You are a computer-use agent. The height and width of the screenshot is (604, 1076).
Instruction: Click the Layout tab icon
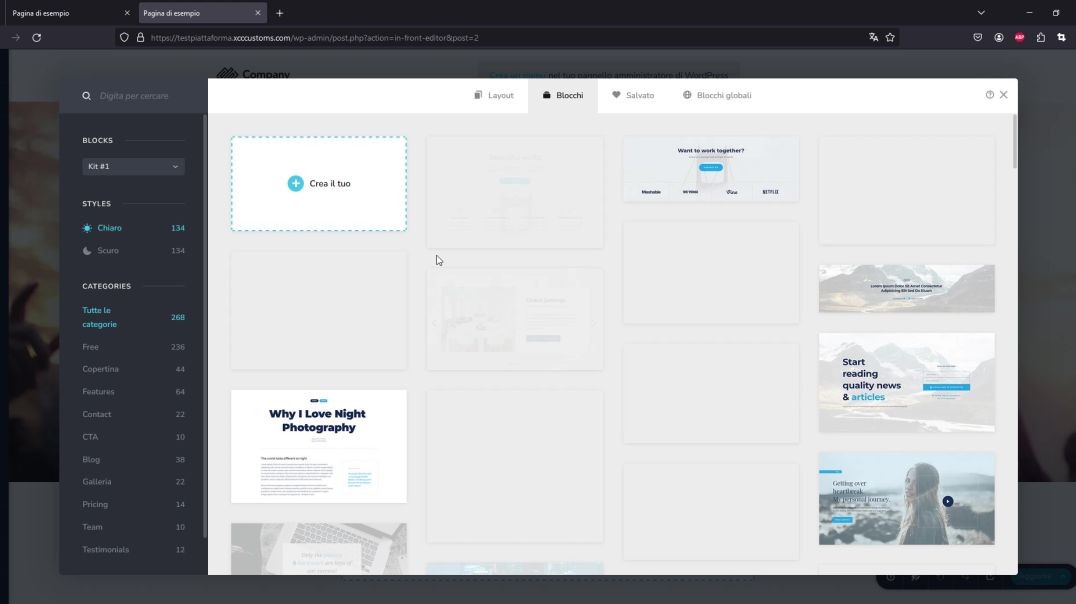478,95
